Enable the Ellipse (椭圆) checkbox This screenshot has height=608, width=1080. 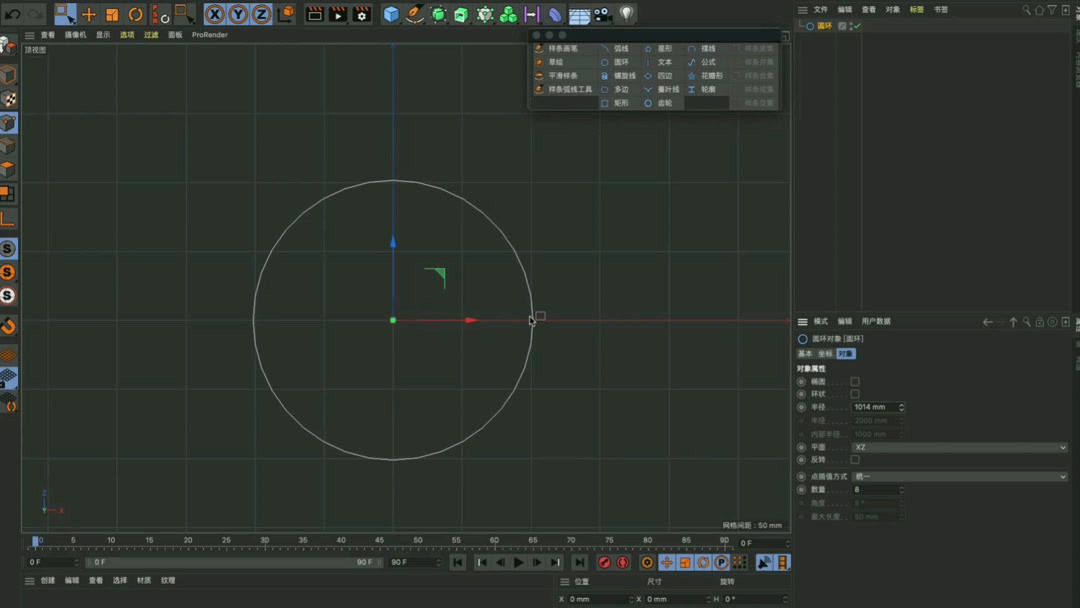point(856,381)
